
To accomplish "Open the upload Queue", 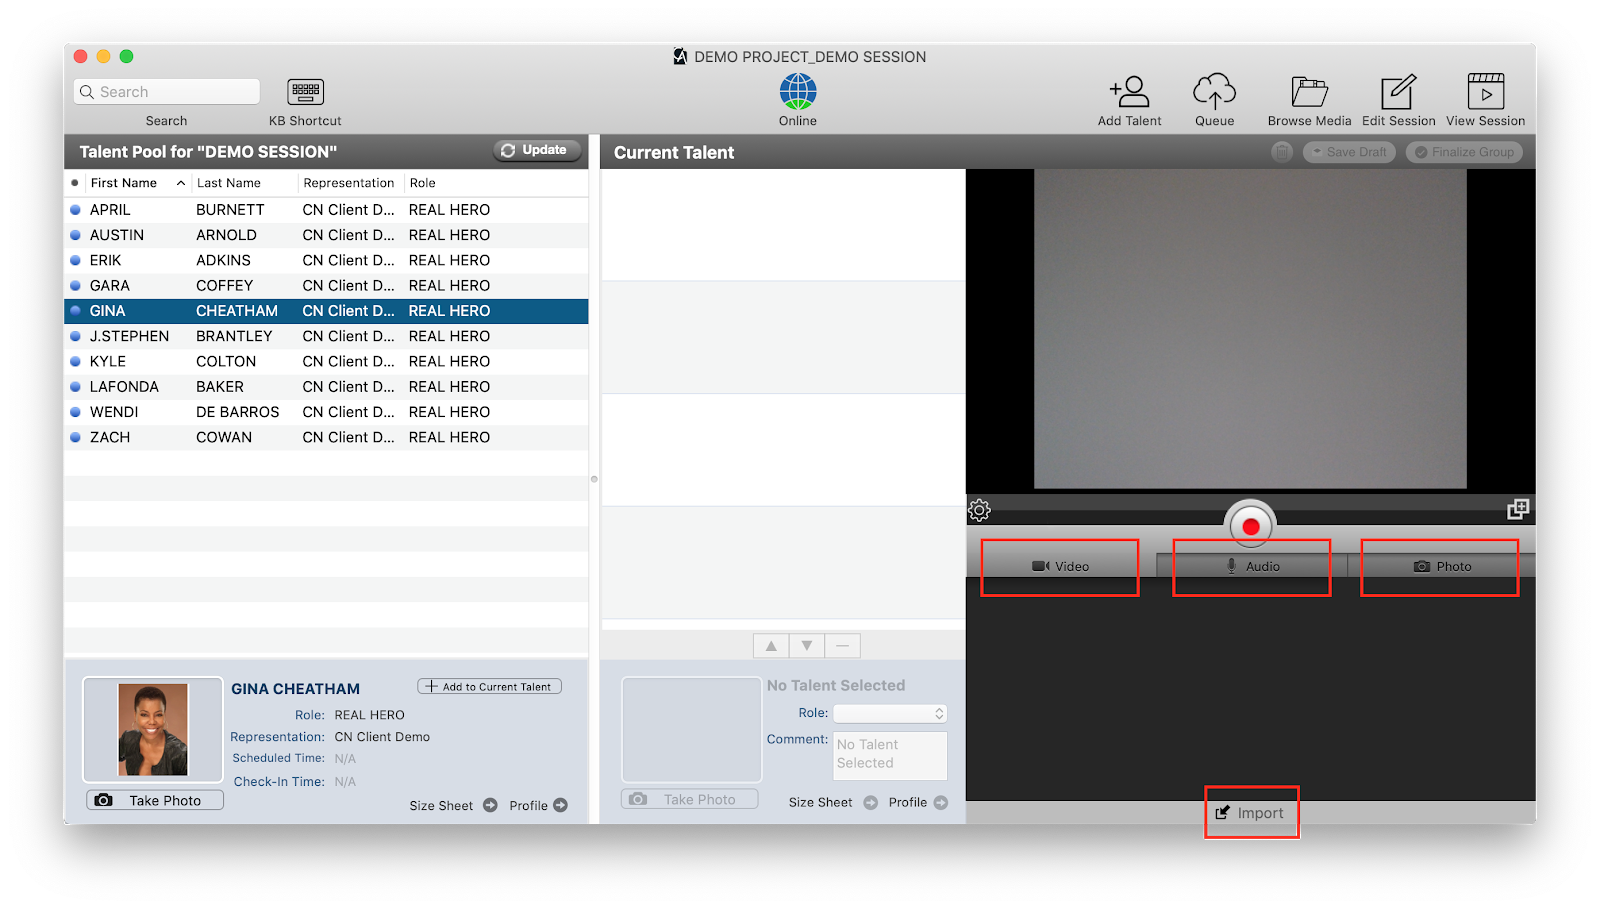I will tap(1214, 92).
